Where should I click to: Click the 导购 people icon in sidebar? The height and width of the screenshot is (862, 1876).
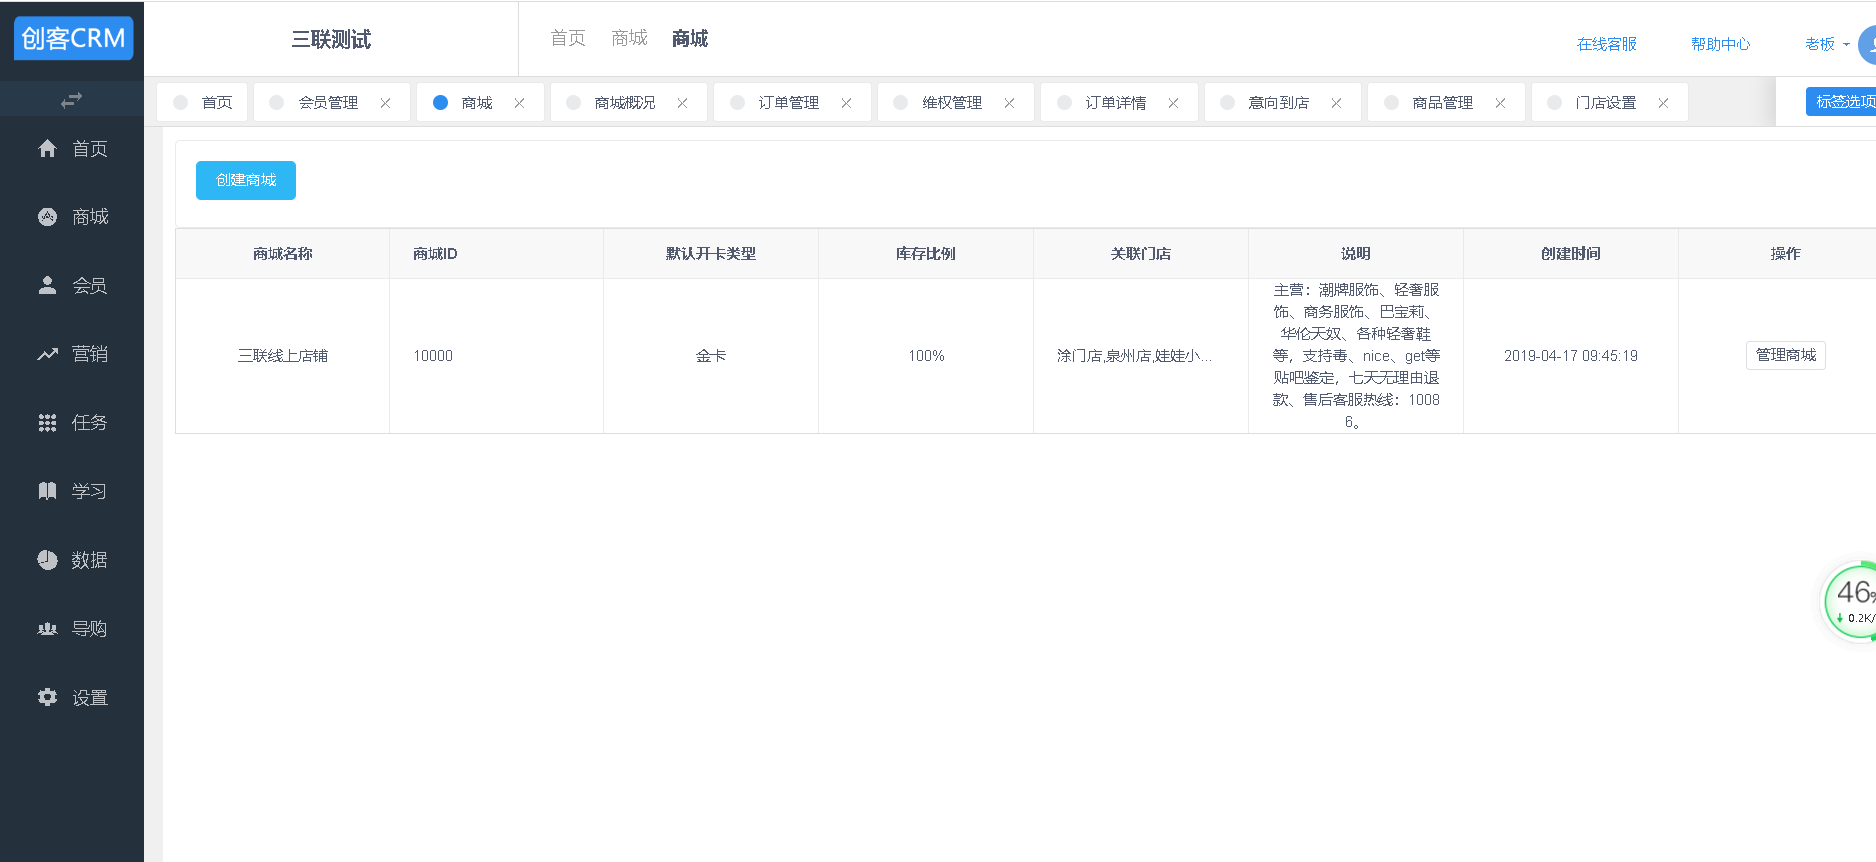[47, 629]
